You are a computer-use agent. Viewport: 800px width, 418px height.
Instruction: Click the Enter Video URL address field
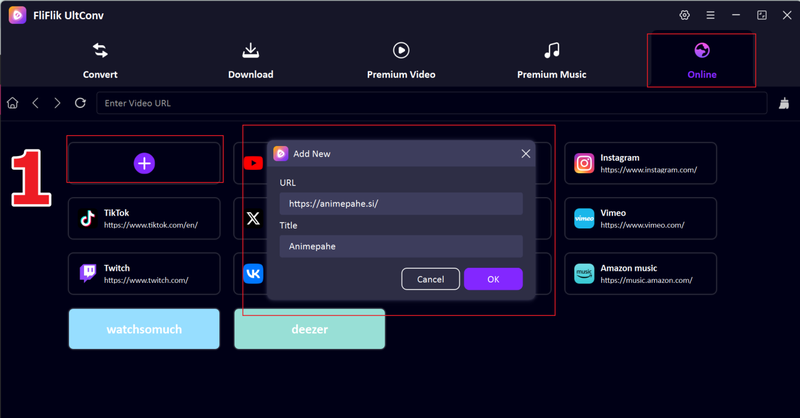(430, 103)
